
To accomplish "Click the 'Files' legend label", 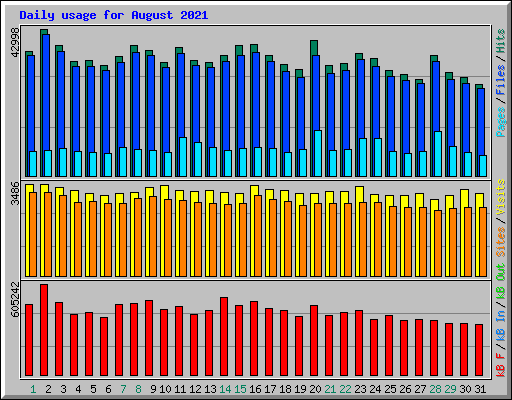I will [501, 80].
